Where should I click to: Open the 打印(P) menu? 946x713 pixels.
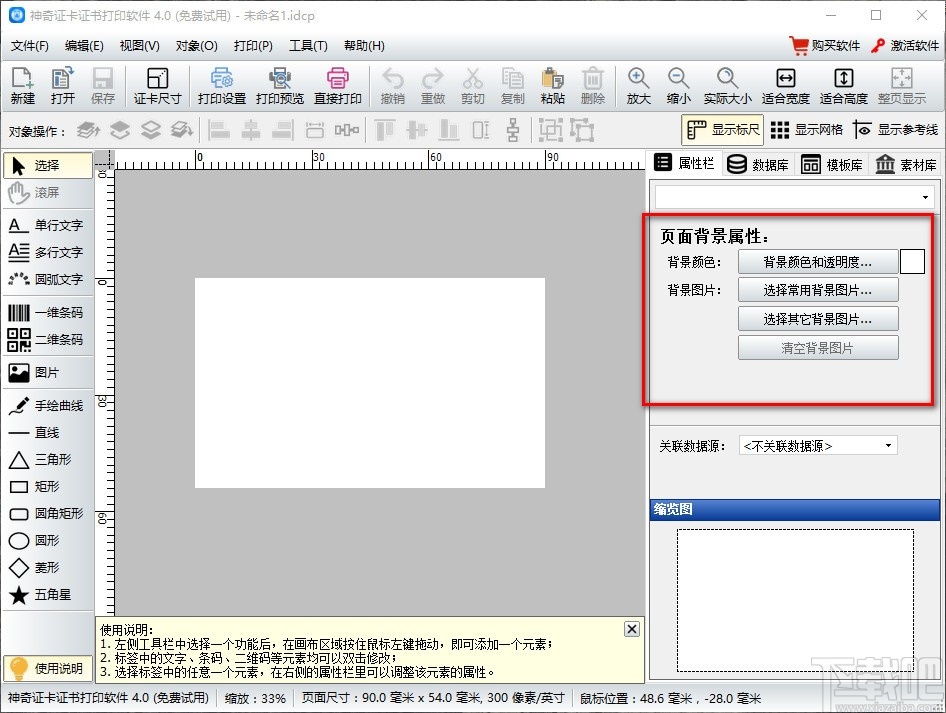click(253, 46)
